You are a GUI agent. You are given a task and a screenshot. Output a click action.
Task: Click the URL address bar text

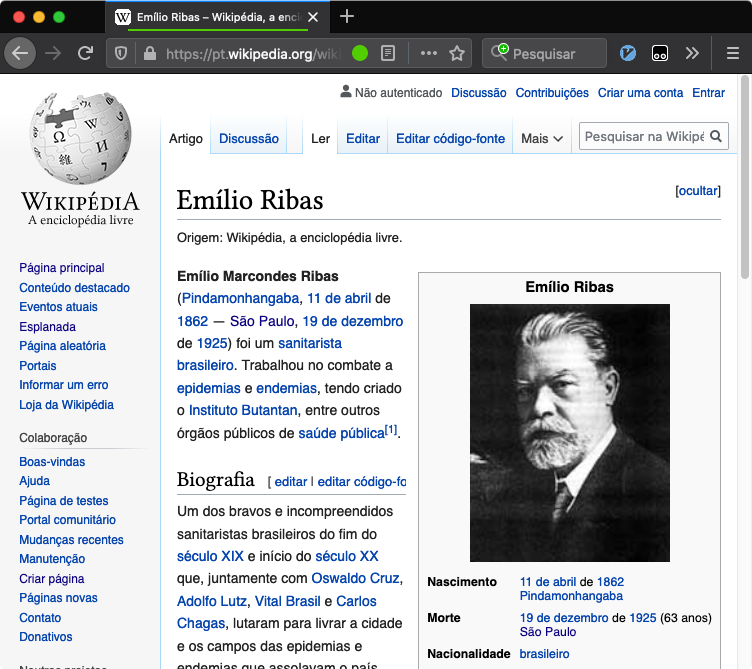pyautogui.click(x=254, y=54)
